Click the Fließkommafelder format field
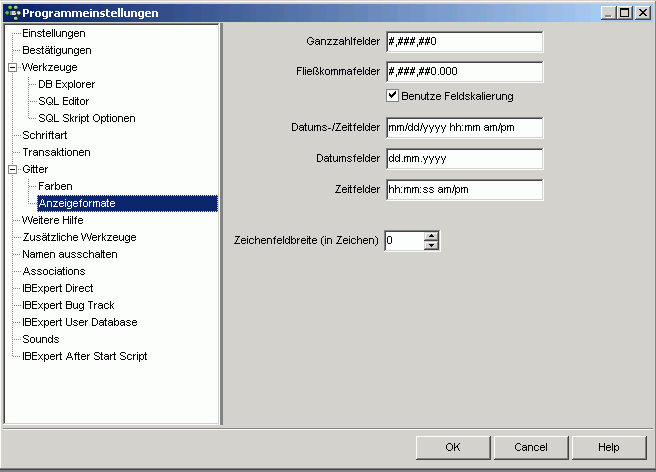This screenshot has width=656, height=472. pos(465,72)
